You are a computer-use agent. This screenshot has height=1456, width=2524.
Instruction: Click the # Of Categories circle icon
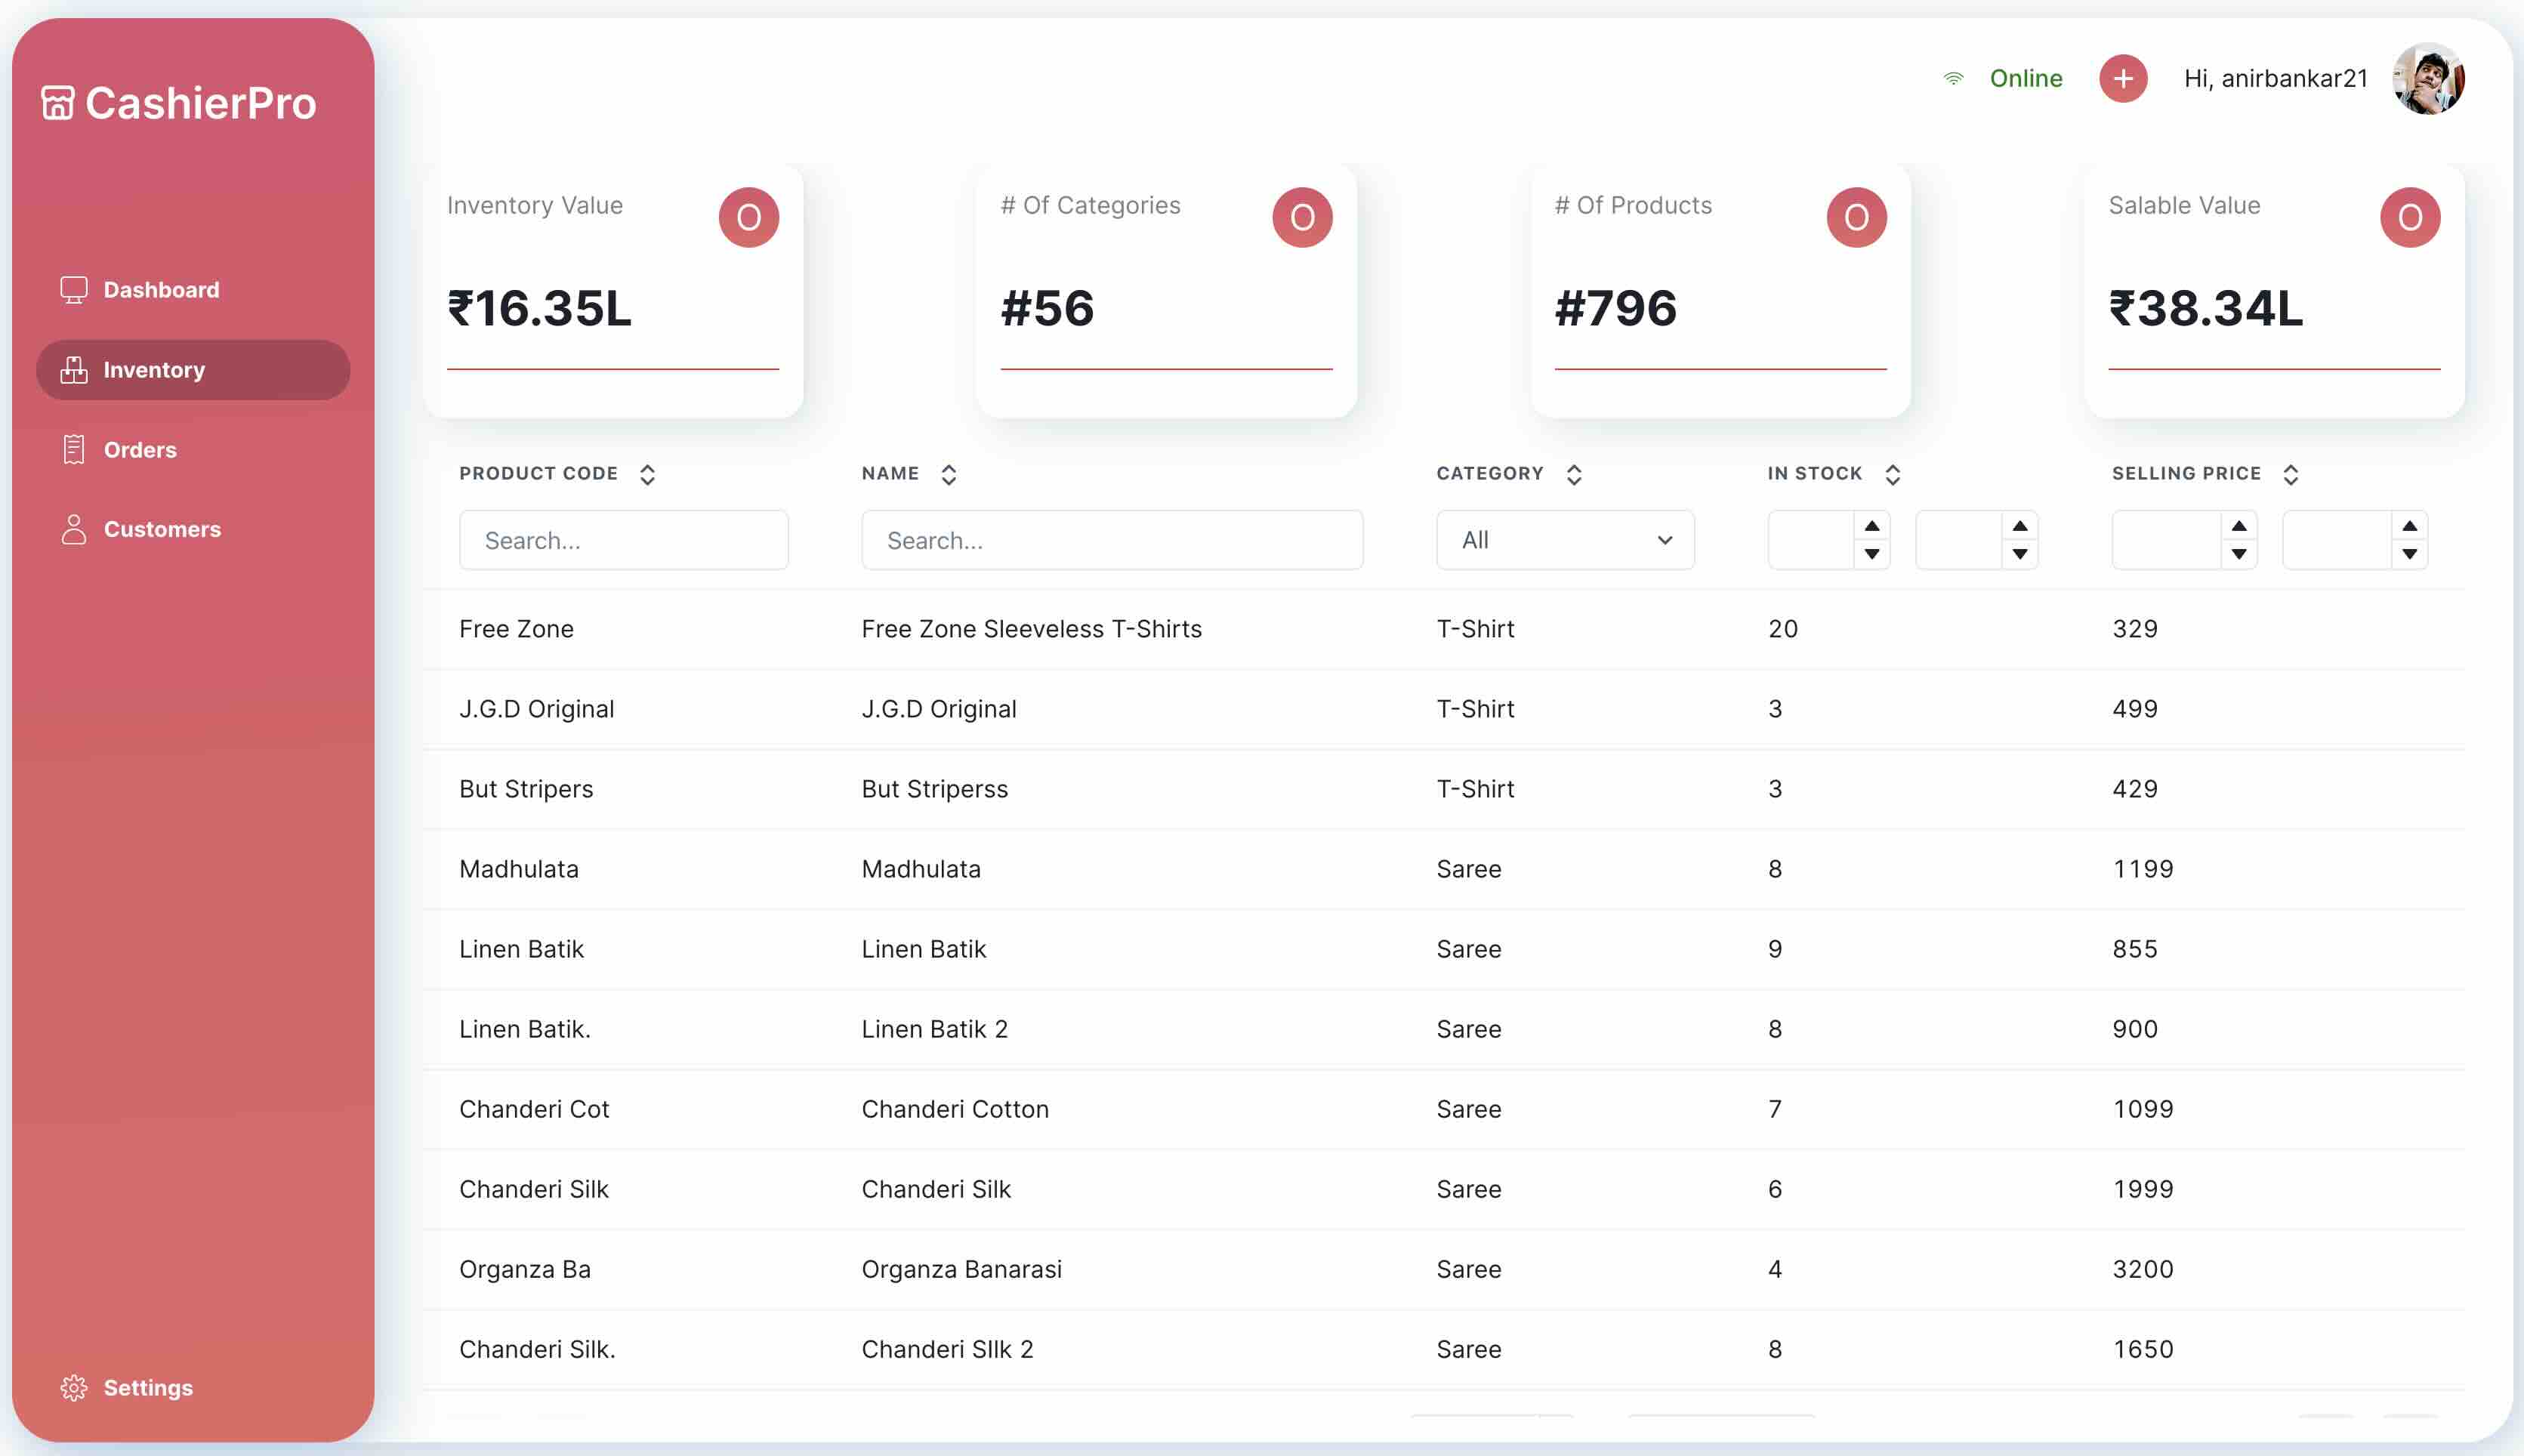point(1301,217)
